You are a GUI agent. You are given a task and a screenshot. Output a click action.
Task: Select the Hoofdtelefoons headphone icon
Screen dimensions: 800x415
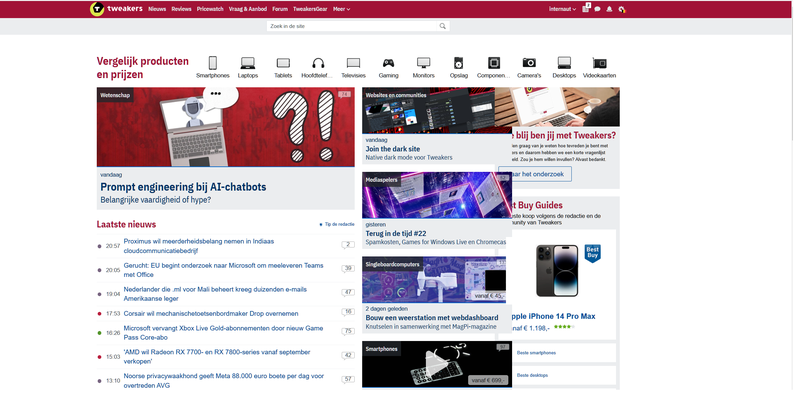pos(316,63)
